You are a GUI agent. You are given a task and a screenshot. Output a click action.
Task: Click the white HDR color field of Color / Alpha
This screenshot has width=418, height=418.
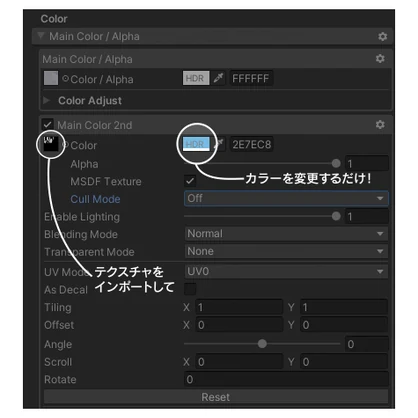(x=196, y=78)
